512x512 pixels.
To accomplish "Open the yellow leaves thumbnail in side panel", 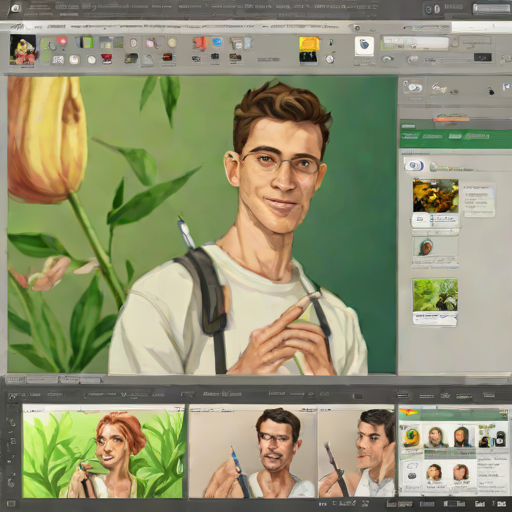I will 435,196.
